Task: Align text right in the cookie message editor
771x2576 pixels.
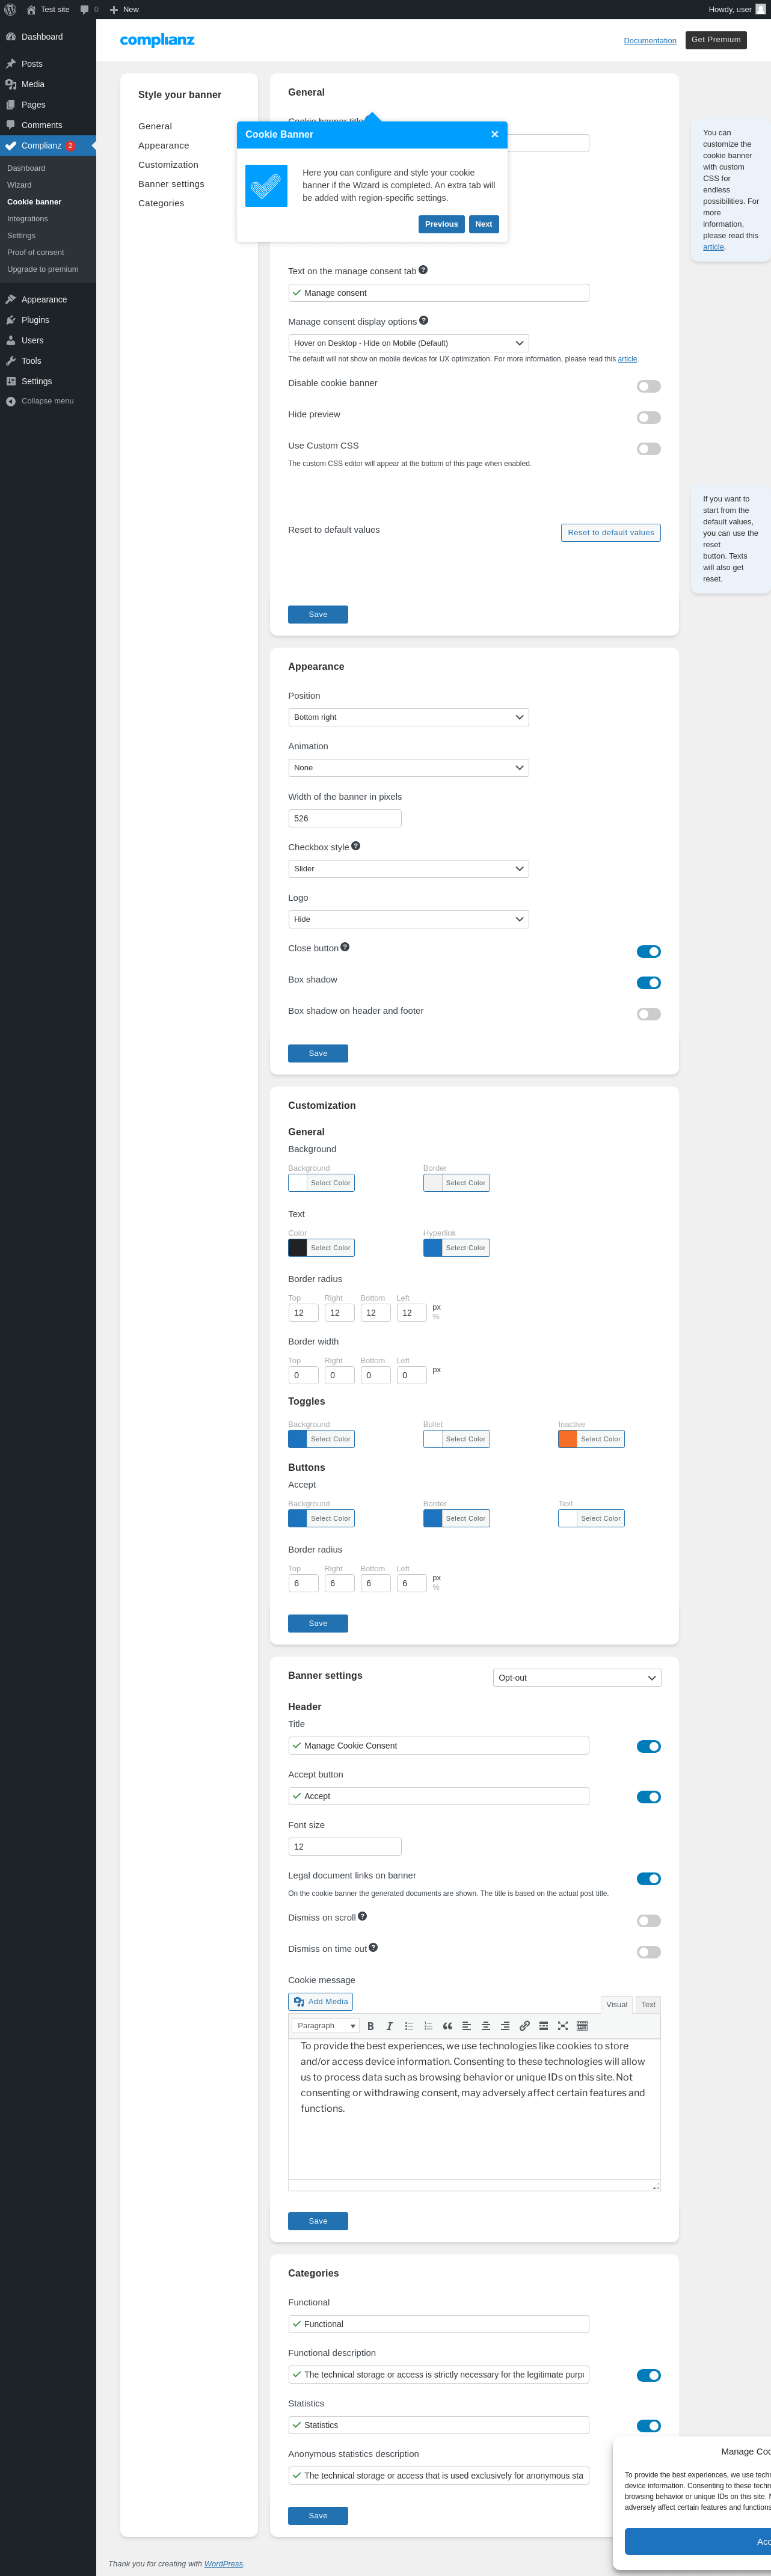Action: pos(505,2025)
